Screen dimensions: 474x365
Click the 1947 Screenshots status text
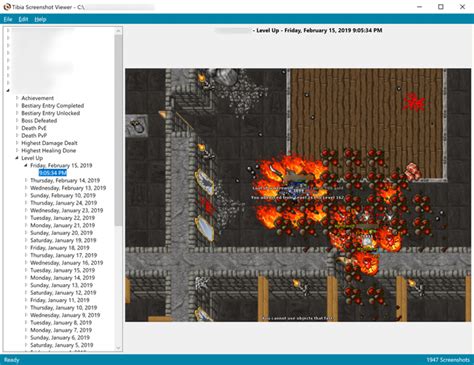(448, 360)
